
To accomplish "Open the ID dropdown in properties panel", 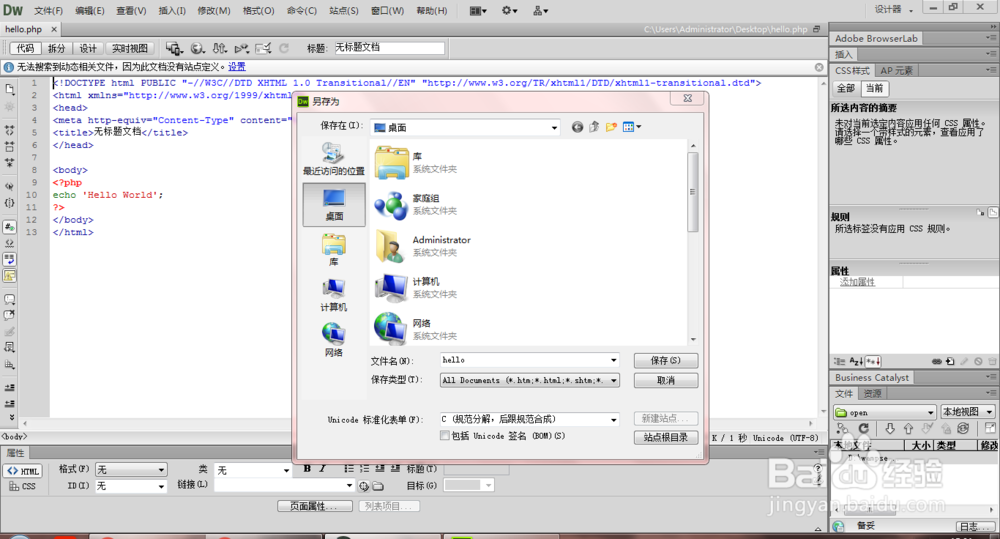I will point(131,486).
